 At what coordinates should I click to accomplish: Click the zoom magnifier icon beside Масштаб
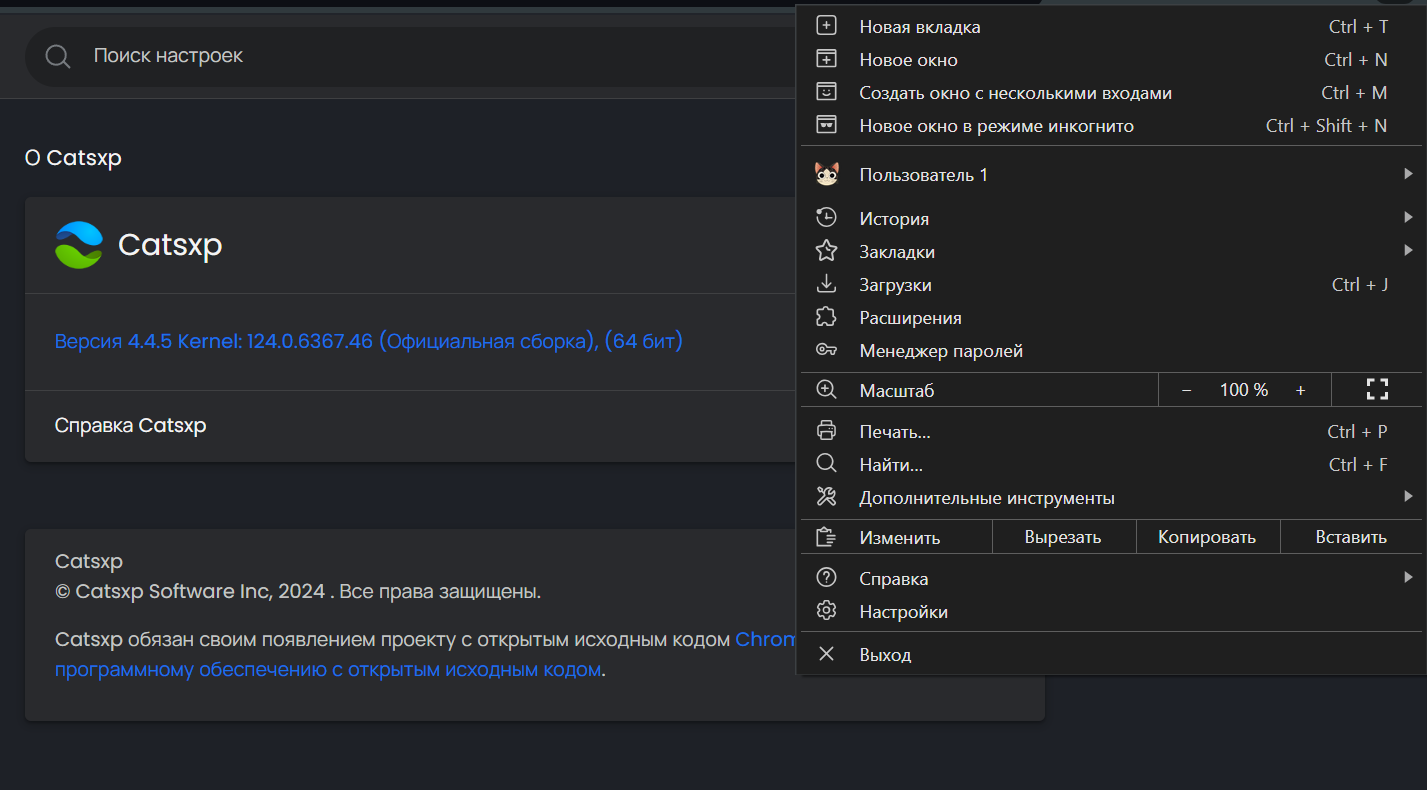coord(826,389)
